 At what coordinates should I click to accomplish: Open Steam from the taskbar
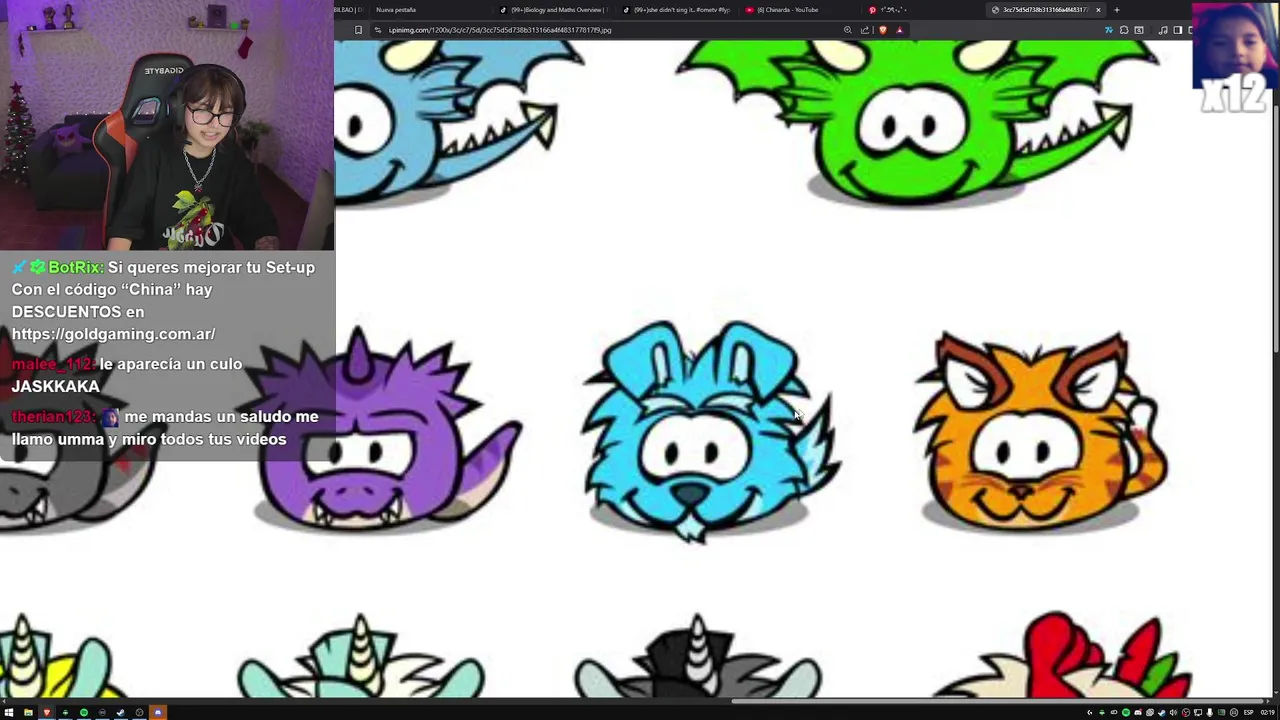click(121, 712)
